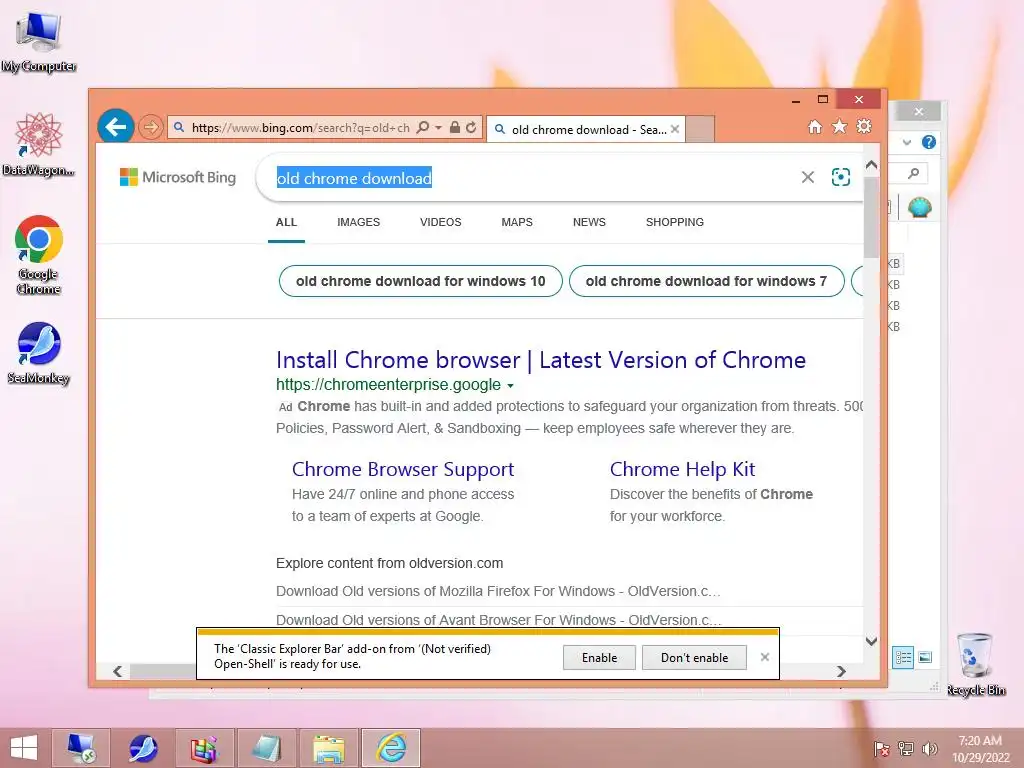Open Favorites star icon
The height and width of the screenshot is (768, 1024).
point(839,126)
